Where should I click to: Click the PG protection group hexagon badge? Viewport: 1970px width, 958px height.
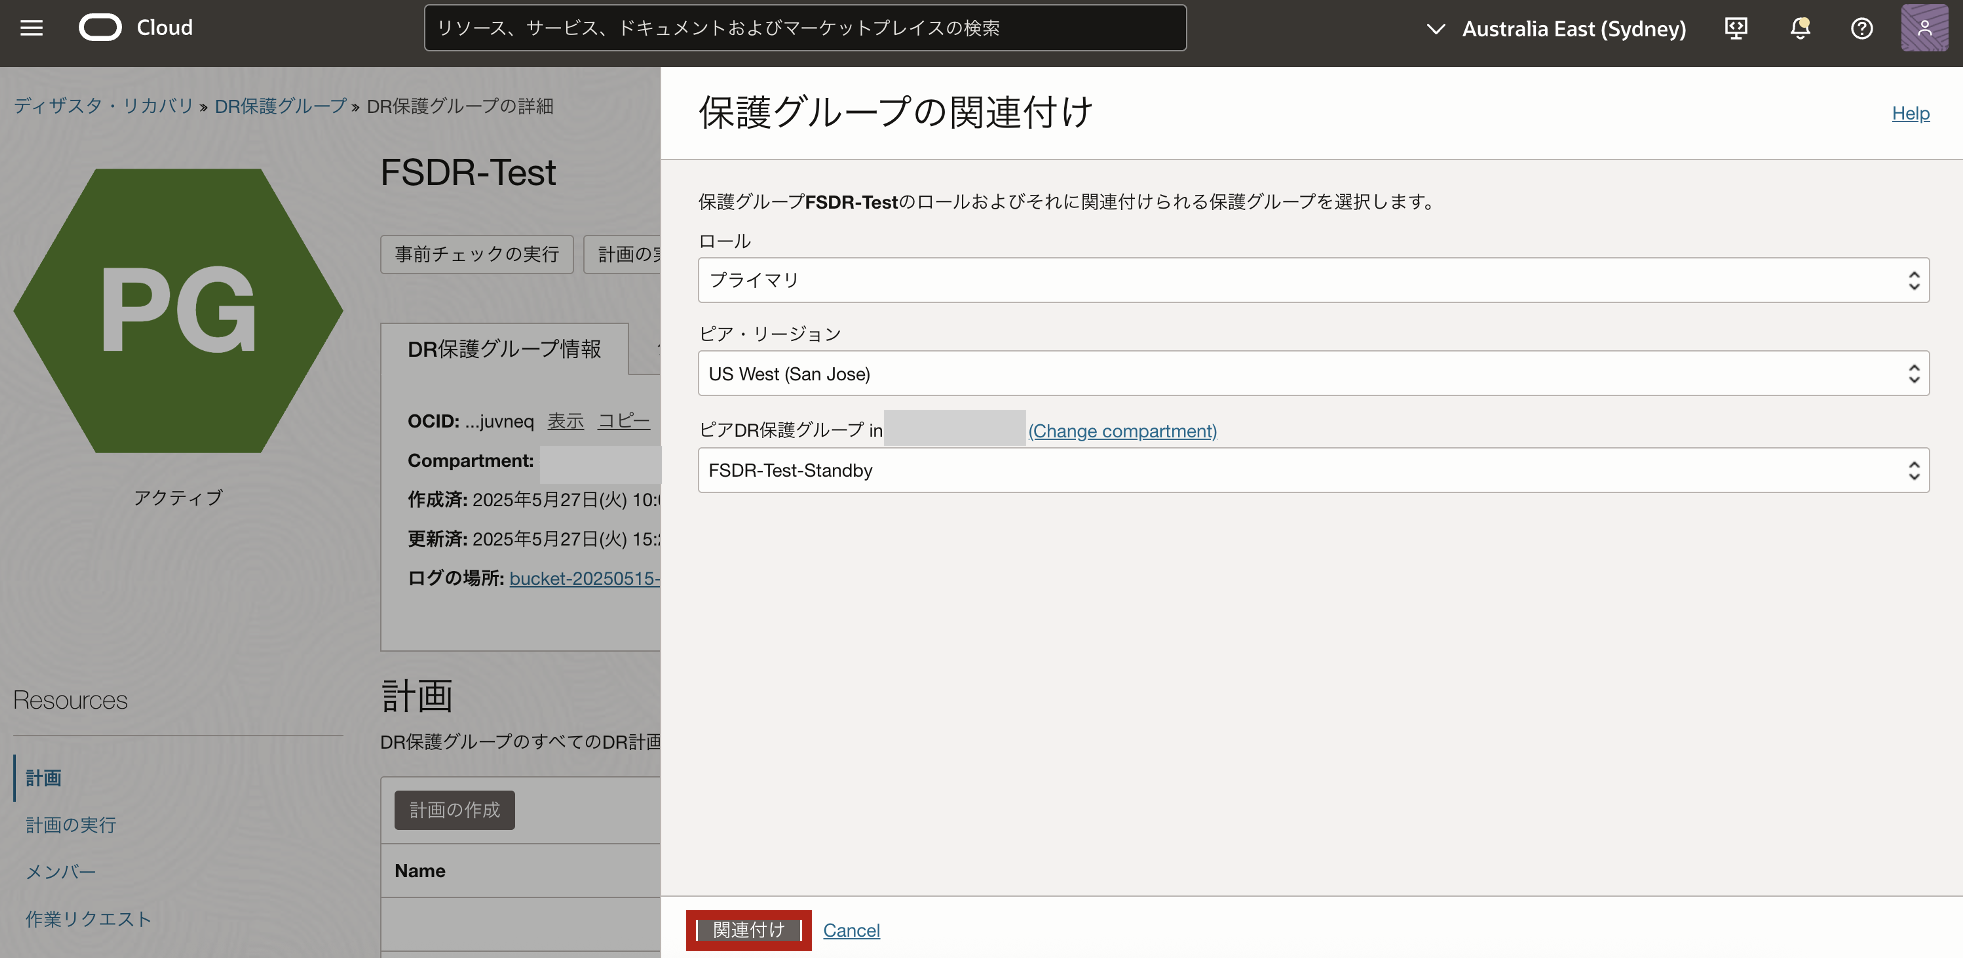tap(177, 309)
